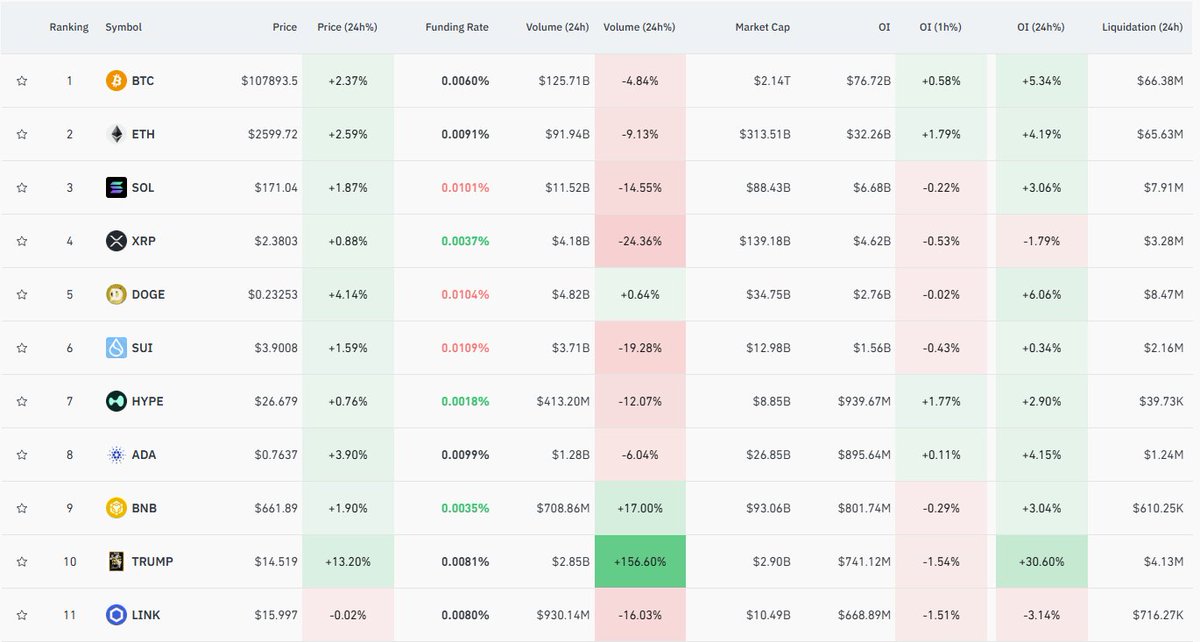This screenshot has width=1200, height=642.
Task: Favorite HYPE with its star
Action: 22,401
